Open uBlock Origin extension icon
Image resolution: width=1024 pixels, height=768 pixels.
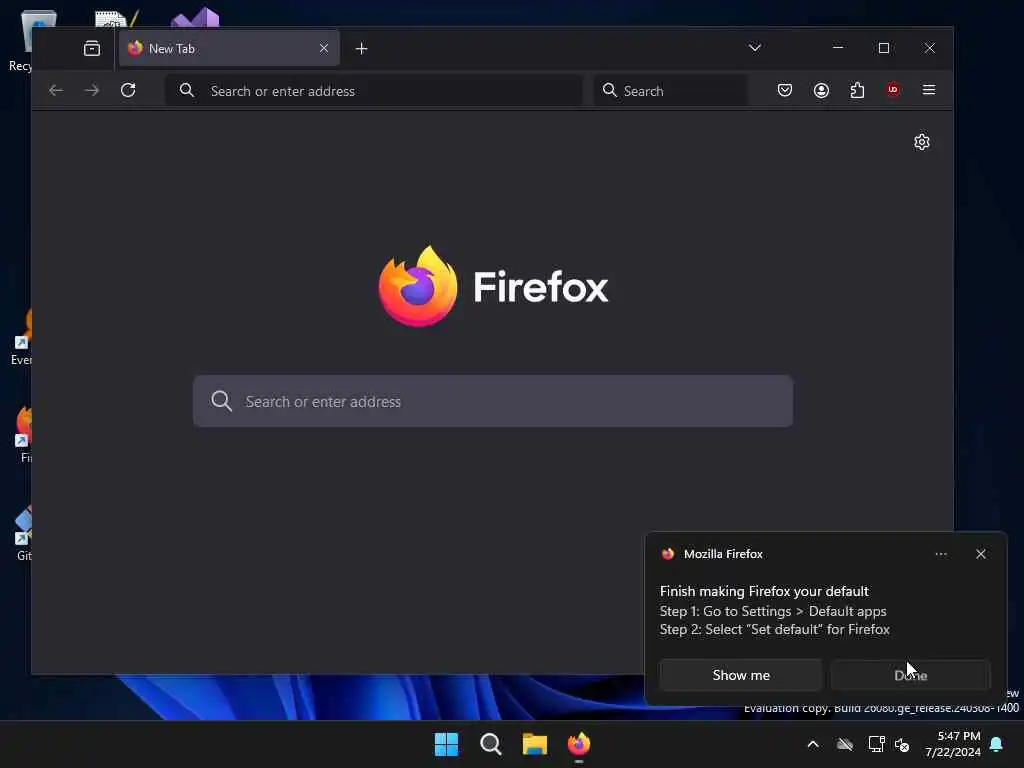pyautogui.click(x=893, y=89)
